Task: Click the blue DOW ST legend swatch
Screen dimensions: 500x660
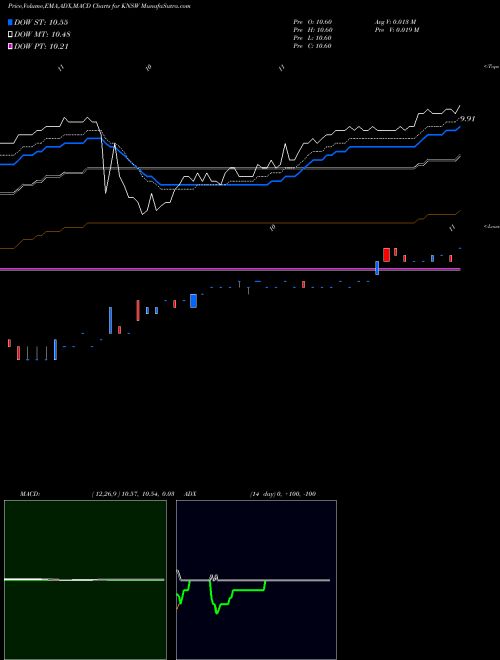Action: (x=10, y=22)
